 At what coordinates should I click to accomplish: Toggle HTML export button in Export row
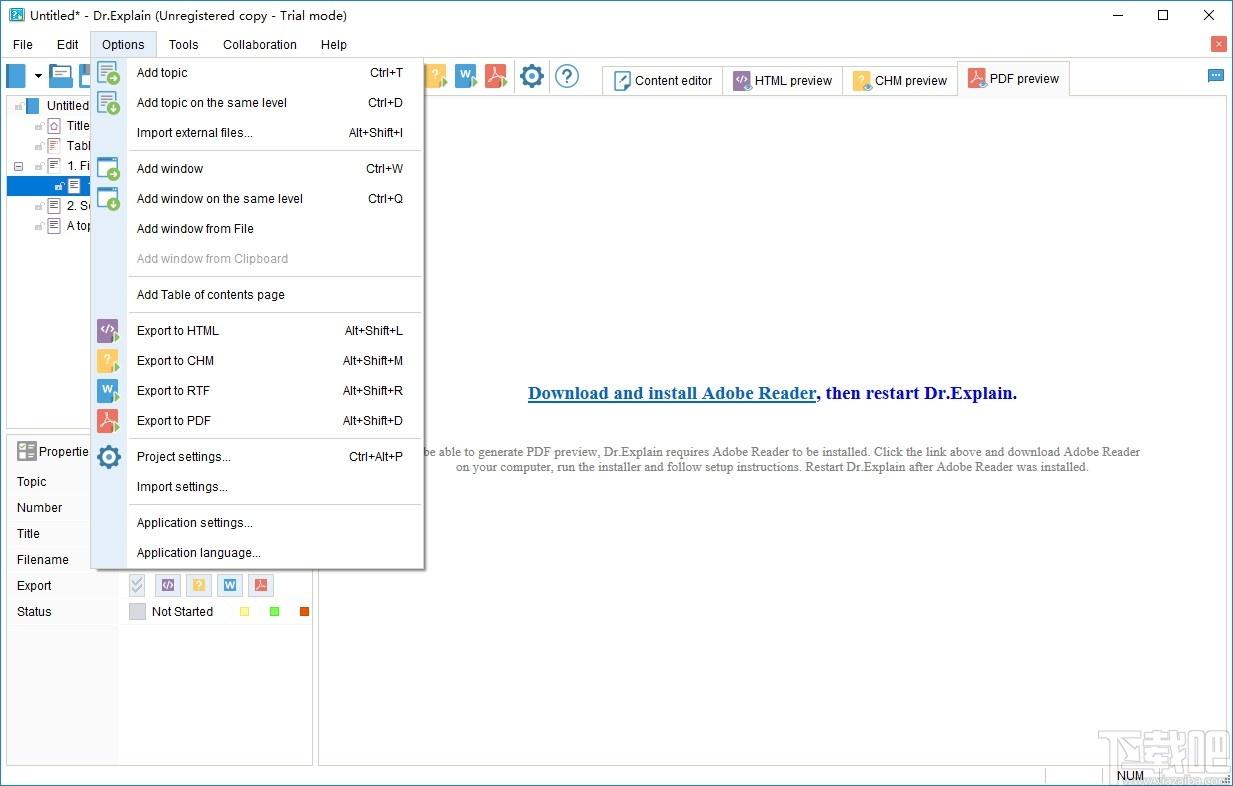click(168, 586)
